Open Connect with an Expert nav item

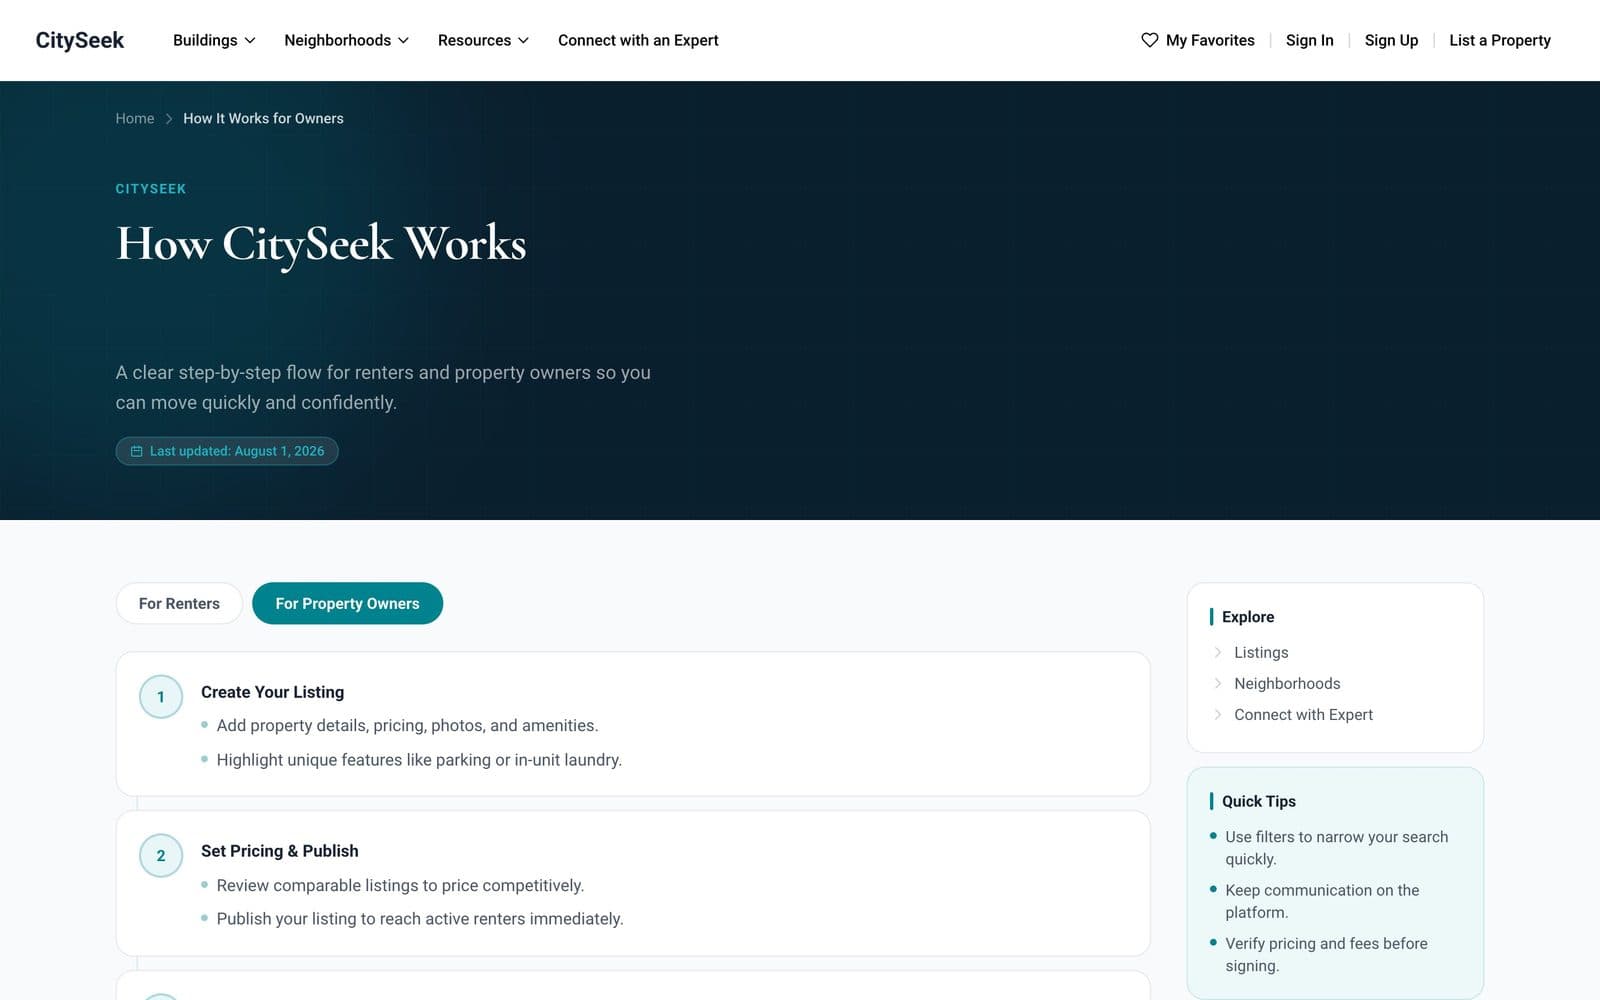click(x=638, y=40)
